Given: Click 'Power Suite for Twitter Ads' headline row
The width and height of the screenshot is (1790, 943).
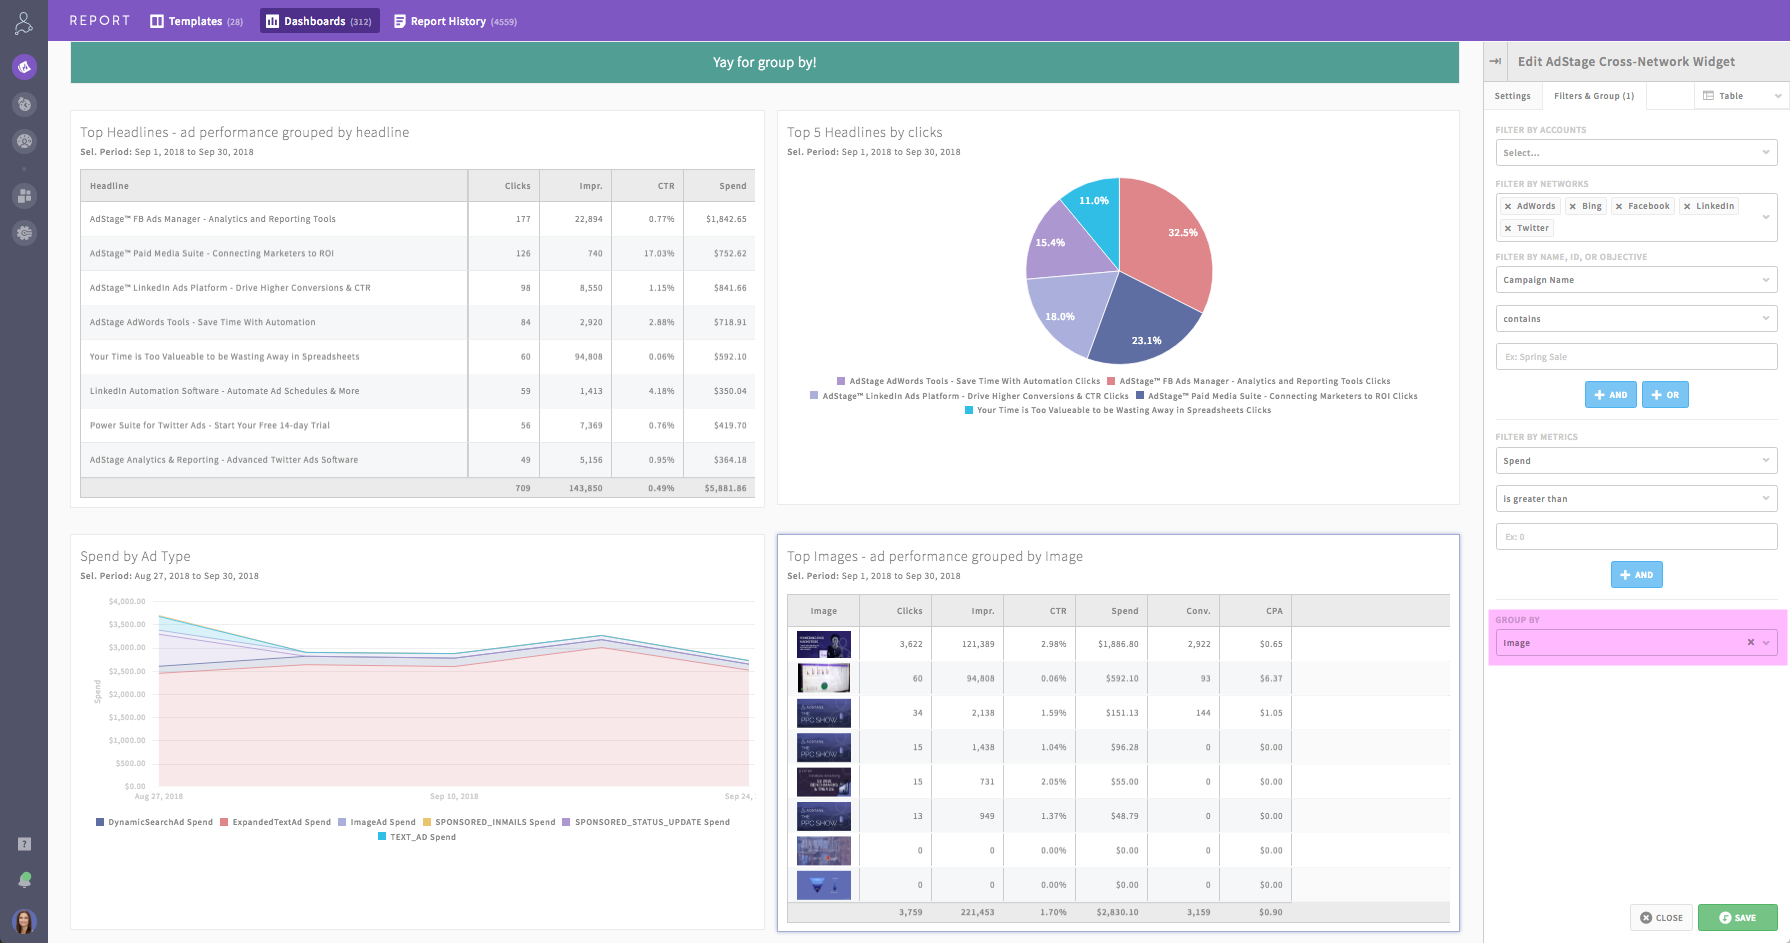Looking at the screenshot, I should click(x=418, y=425).
